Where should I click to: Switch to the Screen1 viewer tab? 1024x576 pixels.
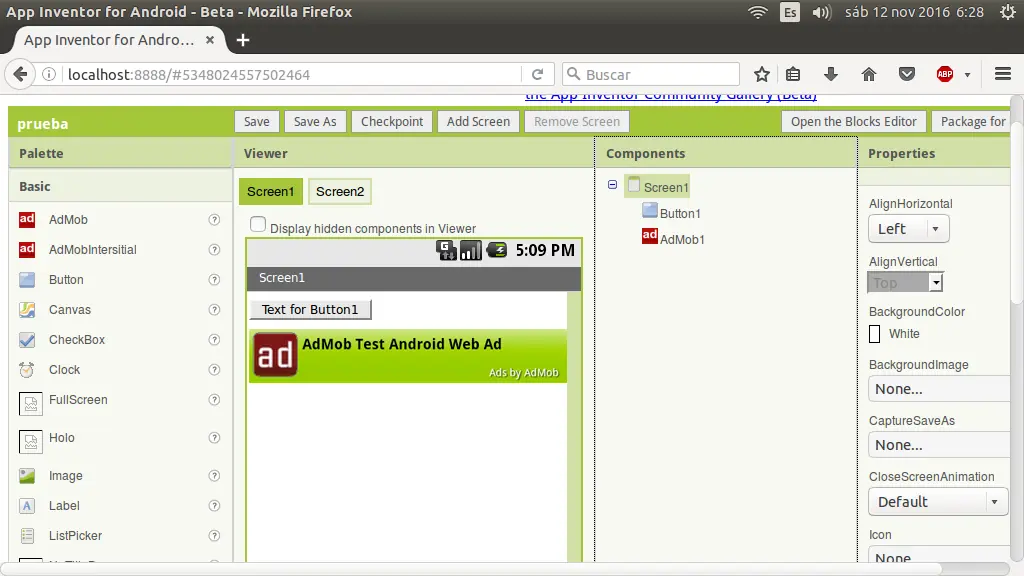click(270, 191)
